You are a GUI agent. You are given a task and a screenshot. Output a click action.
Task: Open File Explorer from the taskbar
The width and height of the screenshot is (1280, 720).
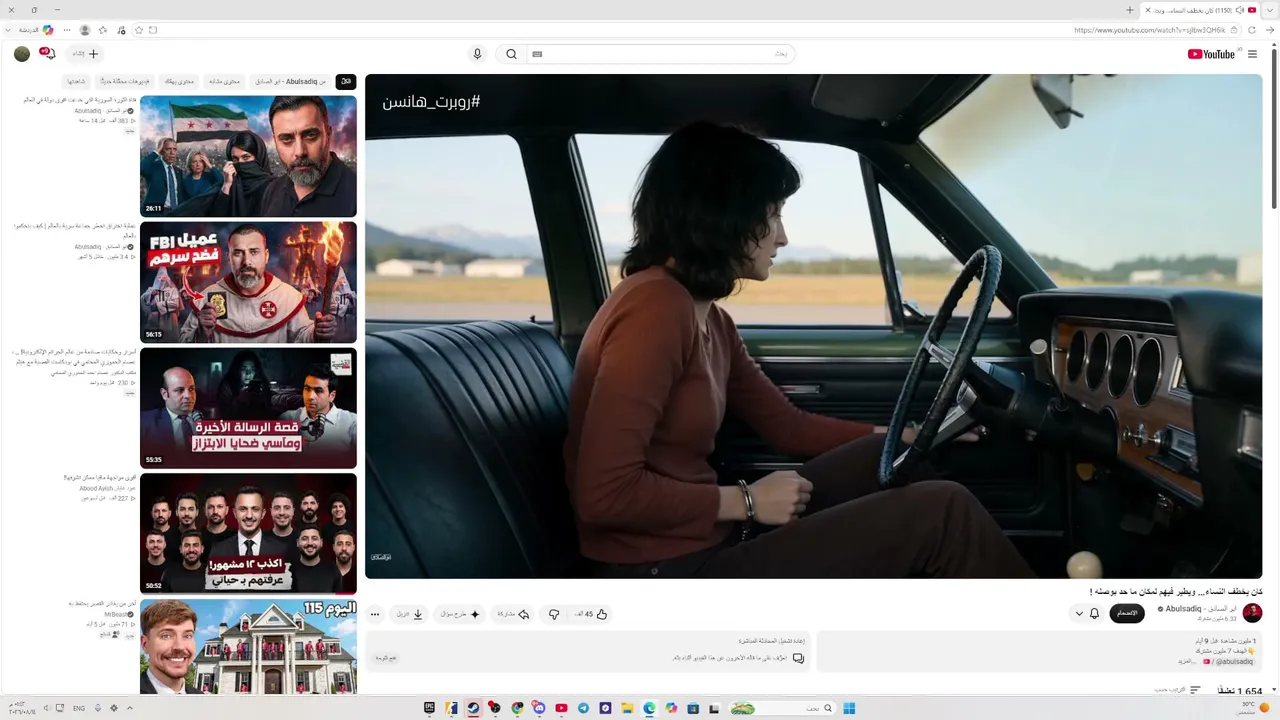627,708
